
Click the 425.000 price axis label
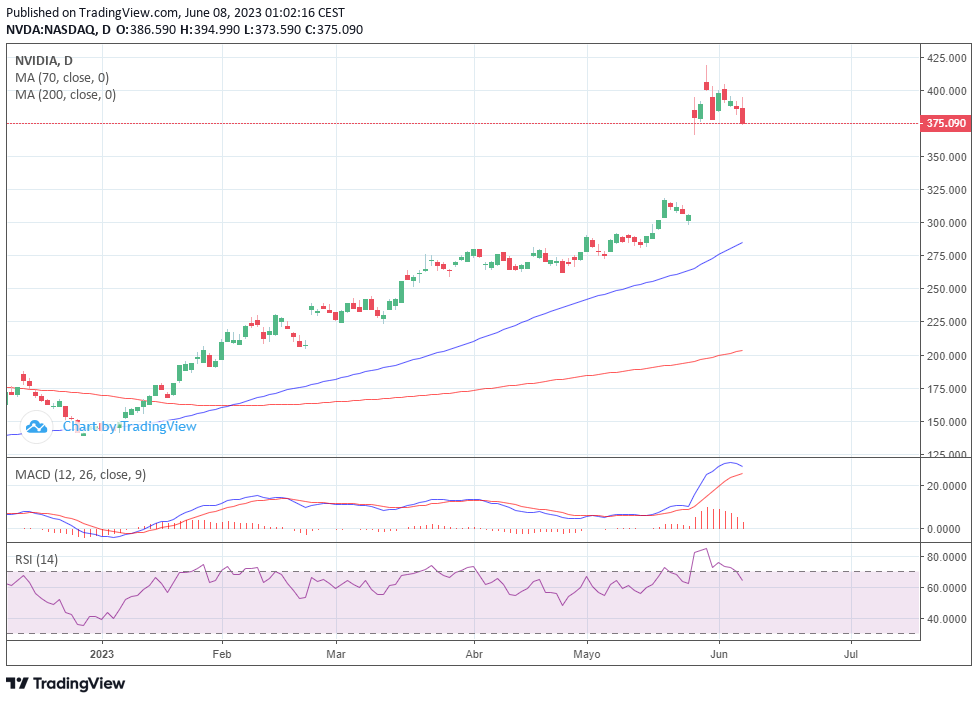946,58
